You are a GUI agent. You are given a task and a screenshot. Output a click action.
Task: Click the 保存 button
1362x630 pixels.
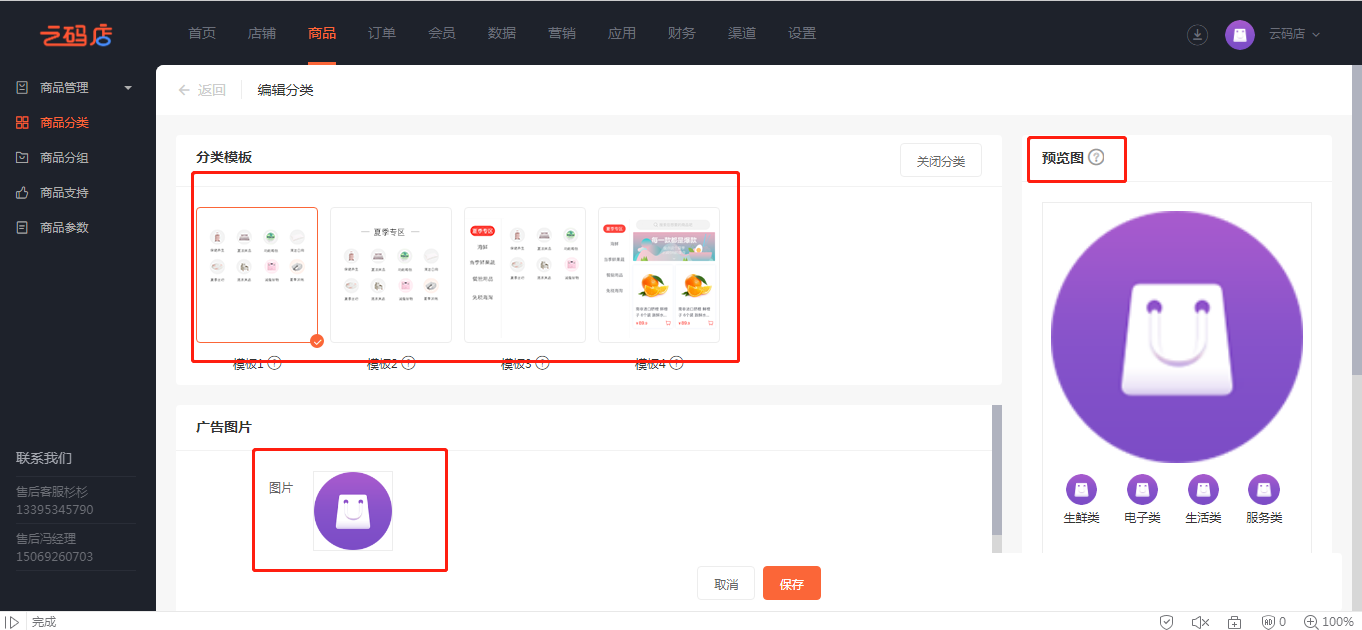(x=792, y=583)
